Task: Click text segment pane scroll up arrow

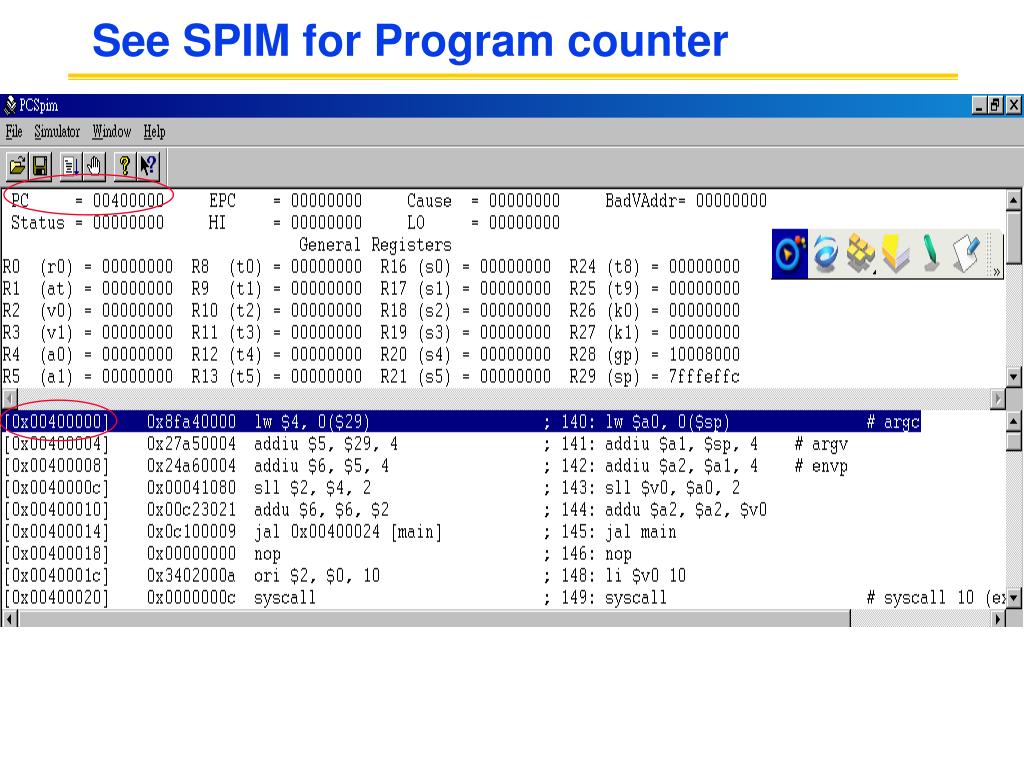Action: (x=1013, y=421)
